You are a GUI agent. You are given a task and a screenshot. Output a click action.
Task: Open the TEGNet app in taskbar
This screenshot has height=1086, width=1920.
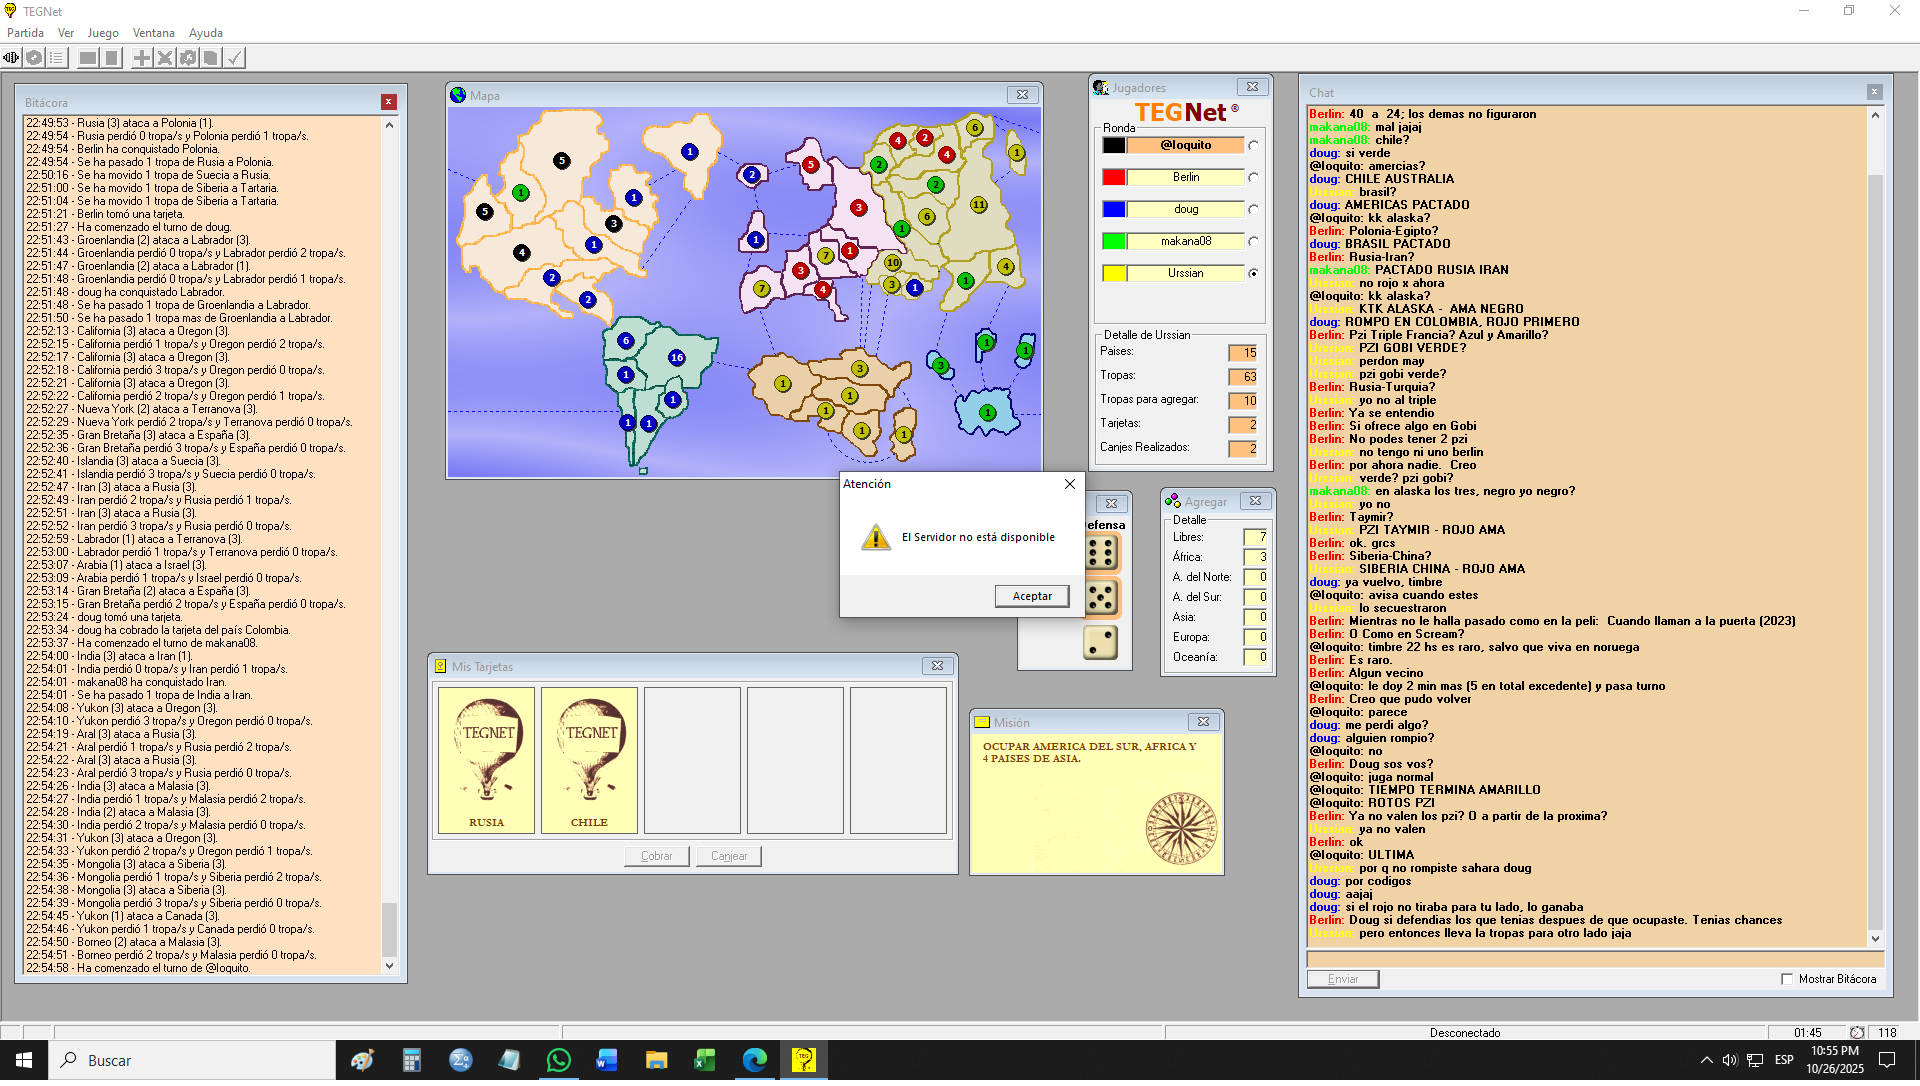[x=803, y=1060]
